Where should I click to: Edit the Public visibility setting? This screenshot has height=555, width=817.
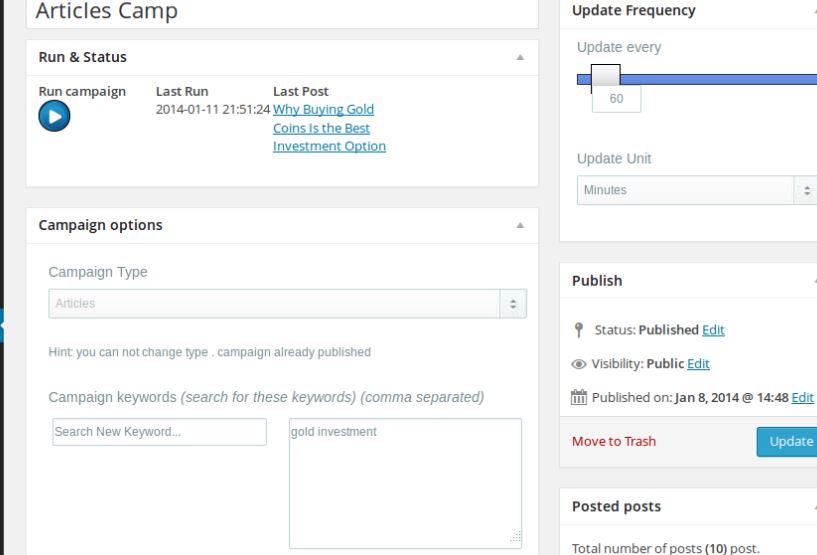(698, 364)
